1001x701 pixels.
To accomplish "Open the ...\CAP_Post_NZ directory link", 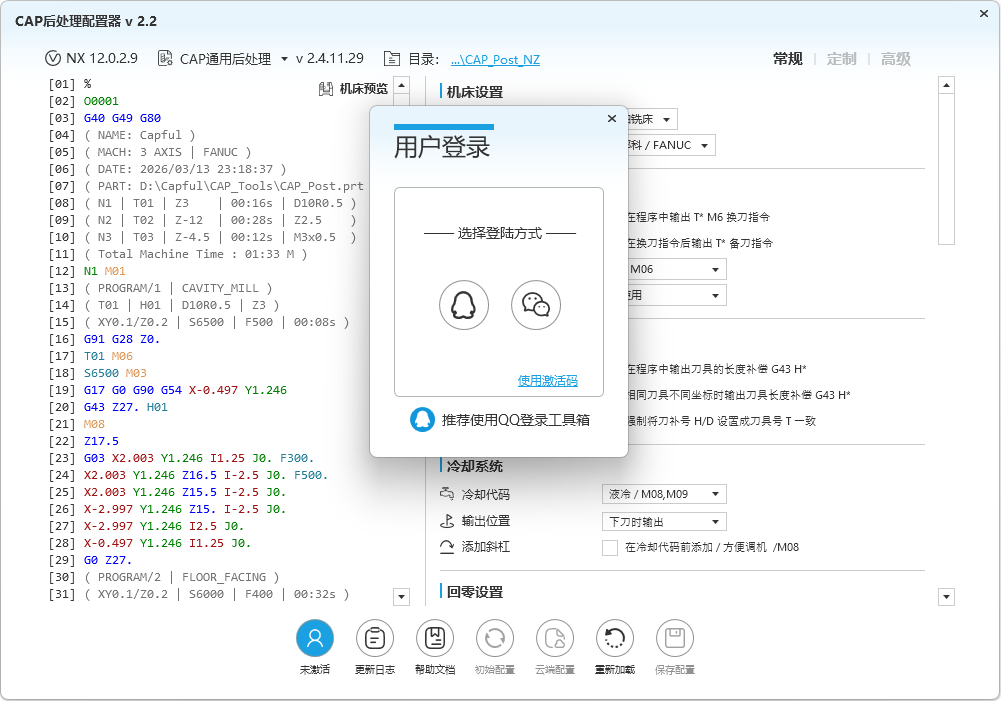I will [496, 58].
